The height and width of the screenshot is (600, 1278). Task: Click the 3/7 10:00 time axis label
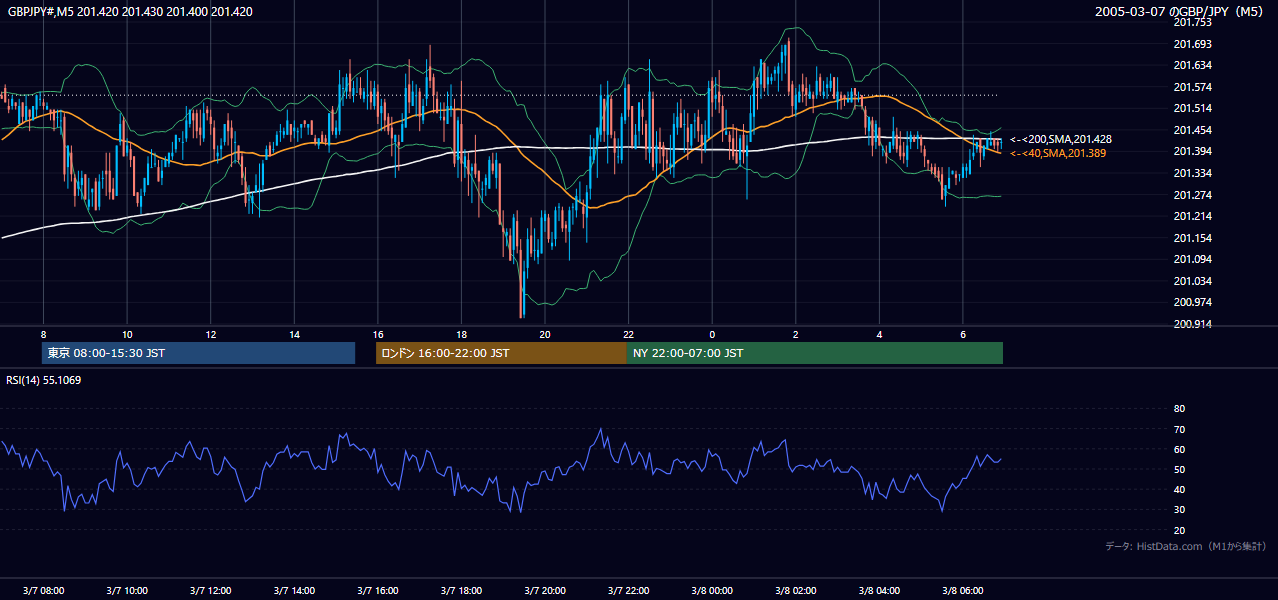click(x=127, y=590)
